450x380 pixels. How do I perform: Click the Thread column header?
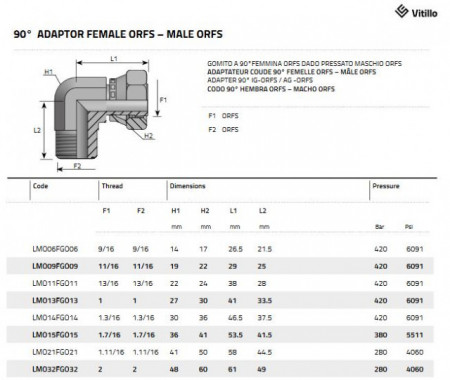tap(112, 186)
